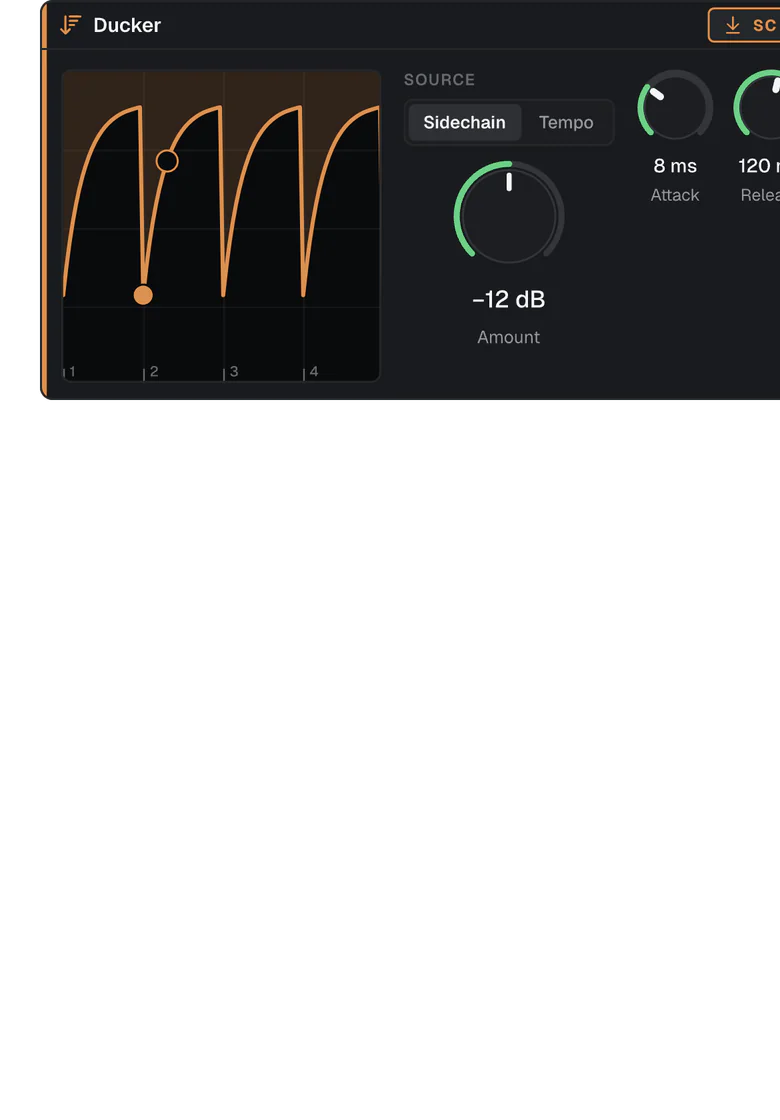Screen dimensions: 780x1120
Task: Click beat marker 1 in the envelope display
Action: point(72,371)
